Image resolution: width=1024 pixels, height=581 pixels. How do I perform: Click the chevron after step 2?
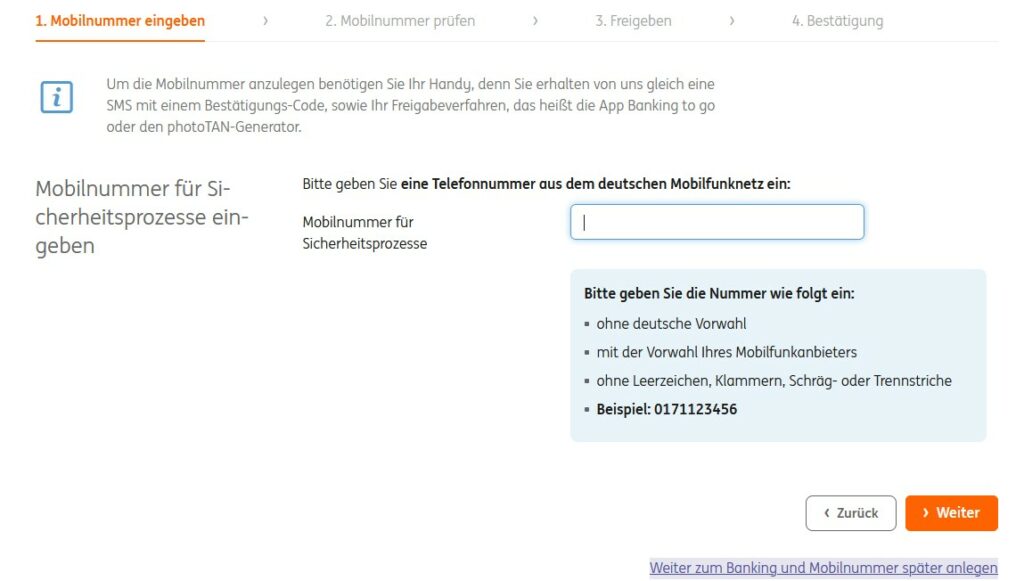pyautogui.click(x=536, y=21)
